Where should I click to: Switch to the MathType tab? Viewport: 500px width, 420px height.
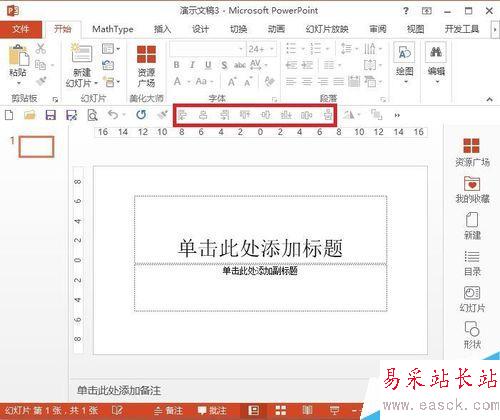(x=113, y=29)
